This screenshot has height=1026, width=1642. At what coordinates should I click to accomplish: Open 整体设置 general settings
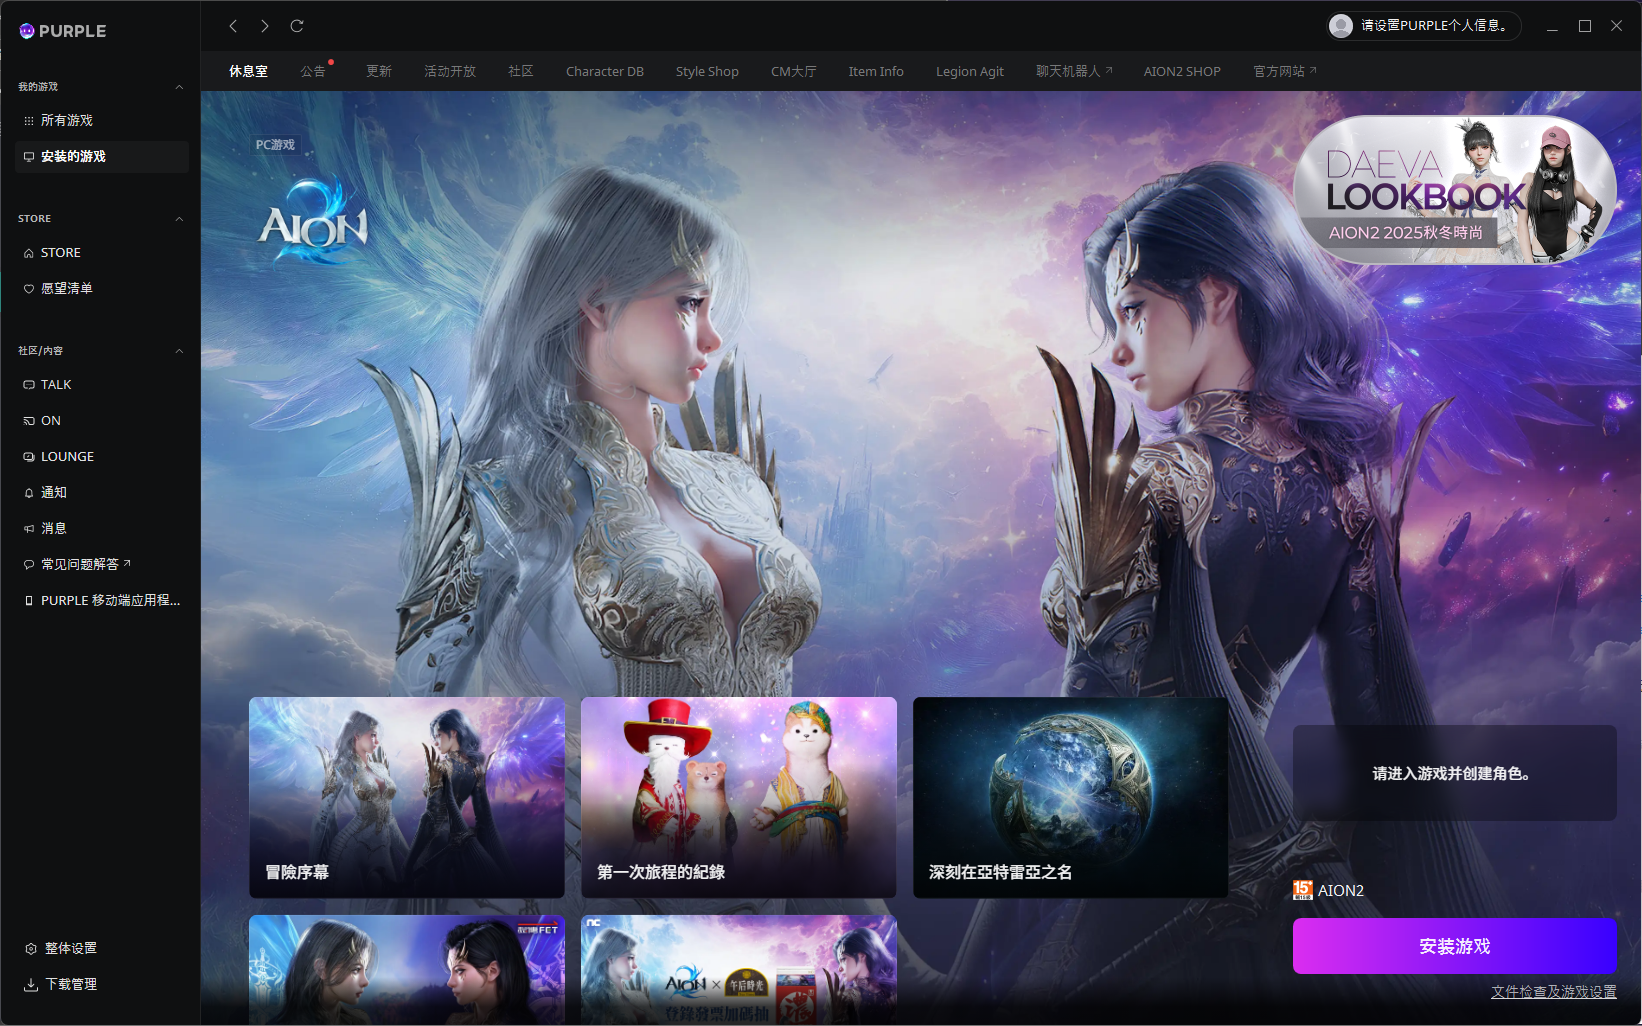tap(70, 949)
